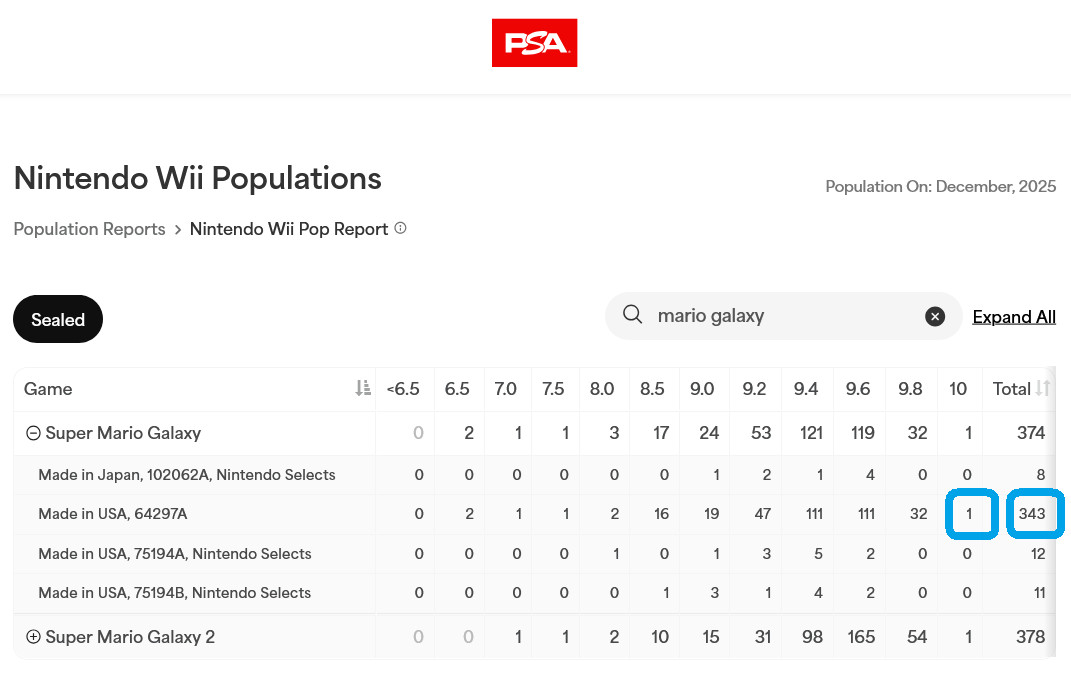Click the magnifying glass search icon

point(632,314)
